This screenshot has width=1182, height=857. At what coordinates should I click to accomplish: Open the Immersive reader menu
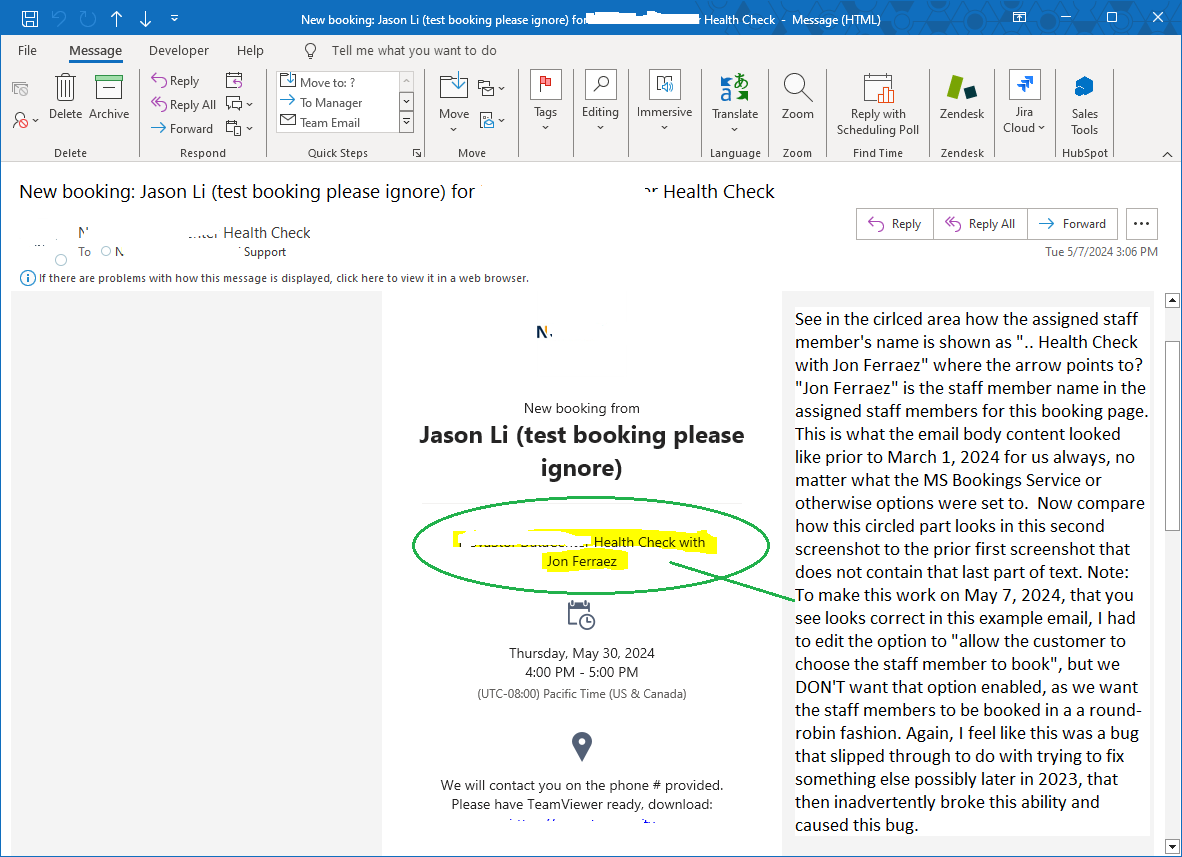[x=664, y=101]
